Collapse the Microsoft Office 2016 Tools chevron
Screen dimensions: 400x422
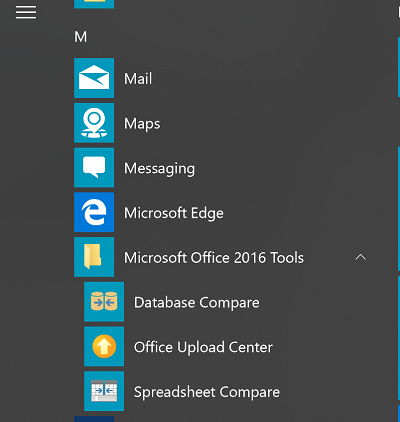tap(361, 257)
